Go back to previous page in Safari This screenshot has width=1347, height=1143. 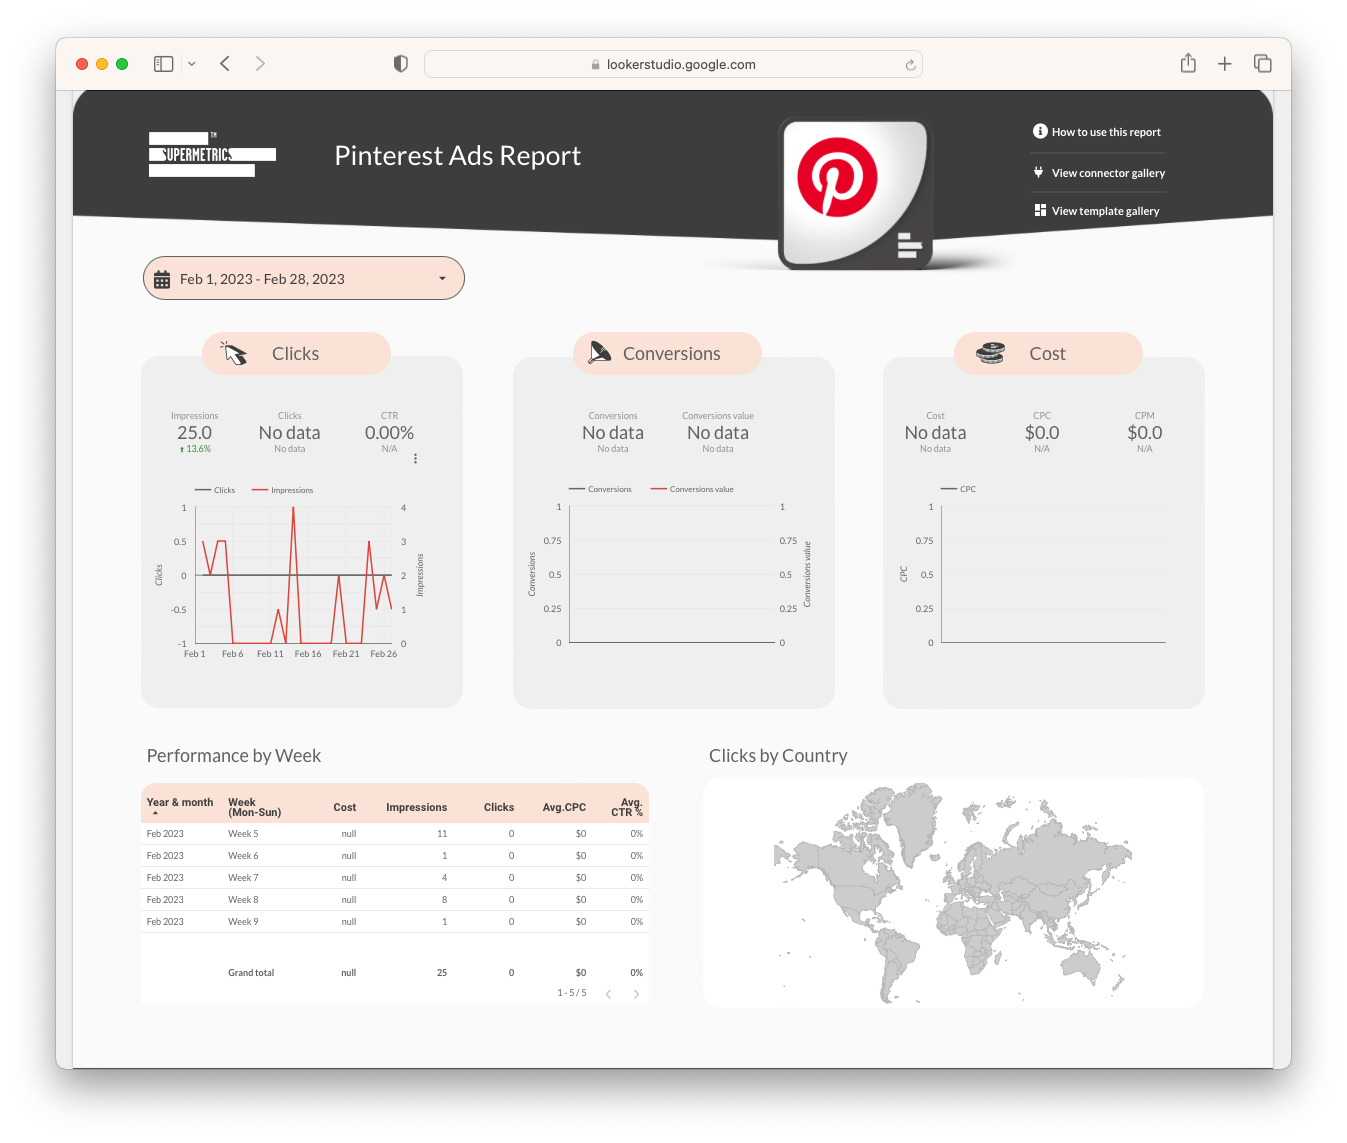coord(225,64)
